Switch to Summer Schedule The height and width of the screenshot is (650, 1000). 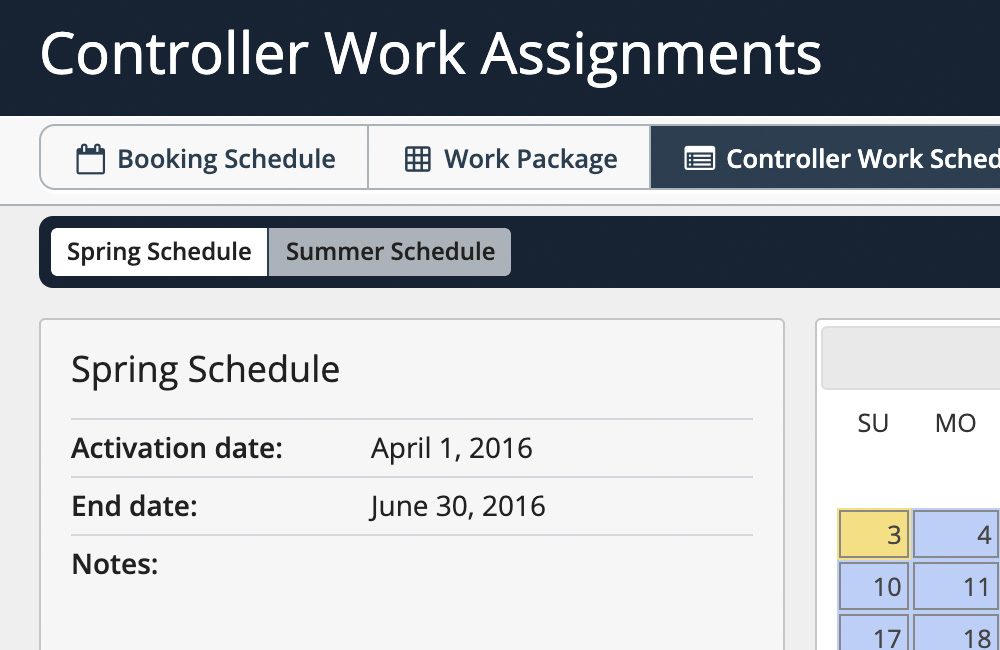(390, 252)
